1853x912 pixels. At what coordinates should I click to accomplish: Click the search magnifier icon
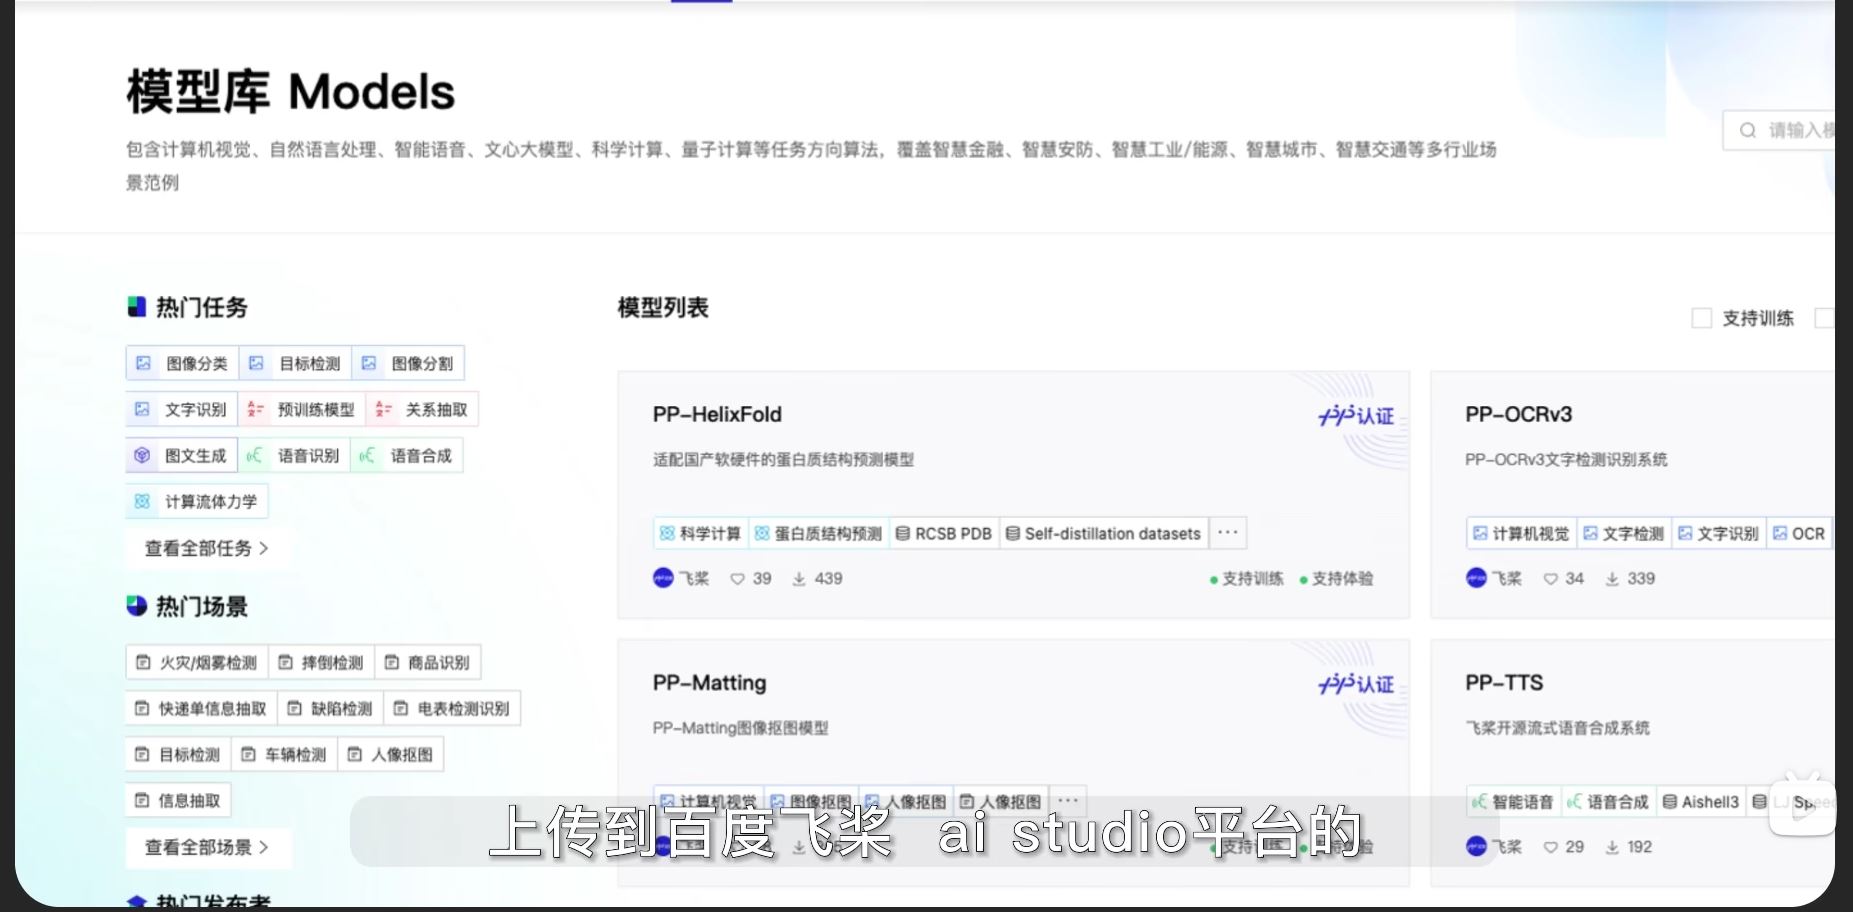click(x=1748, y=130)
